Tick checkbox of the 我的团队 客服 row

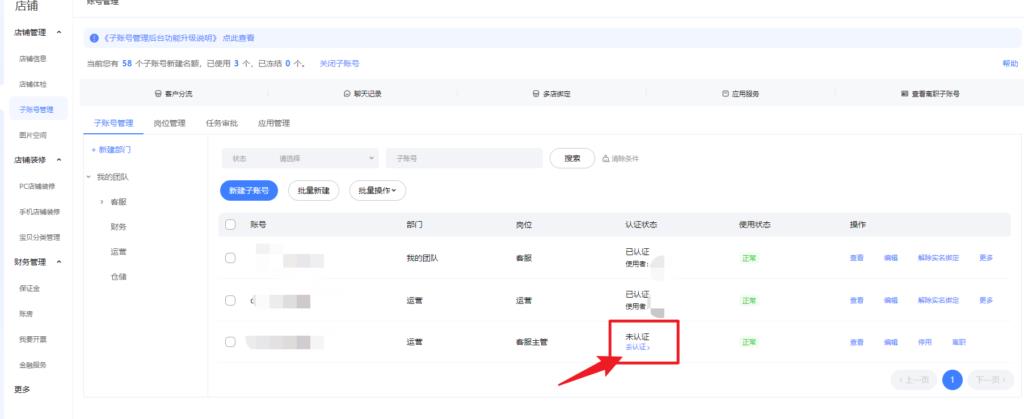coord(230,258)
